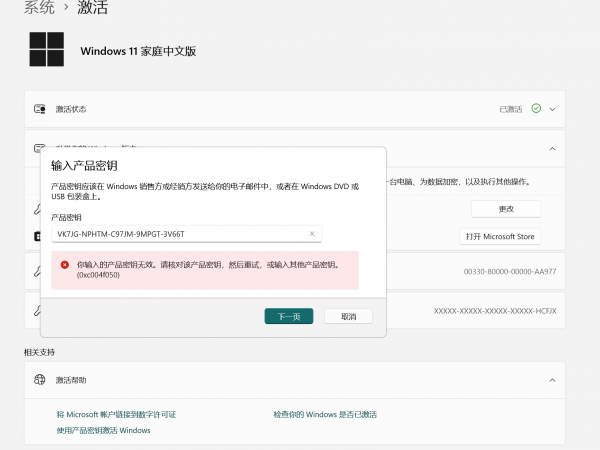600x450 pixels.
Task: Click the Next page button in dialog
Action: pyautogui.click(x=289, y=316)
